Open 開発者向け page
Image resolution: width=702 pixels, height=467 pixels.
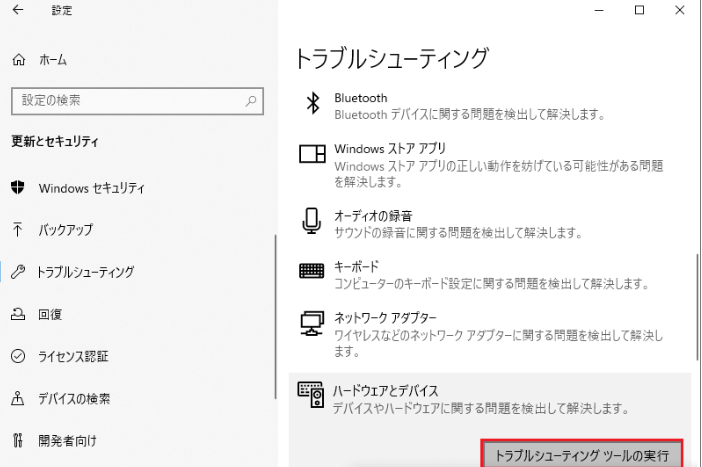click(x=67, y=441)
